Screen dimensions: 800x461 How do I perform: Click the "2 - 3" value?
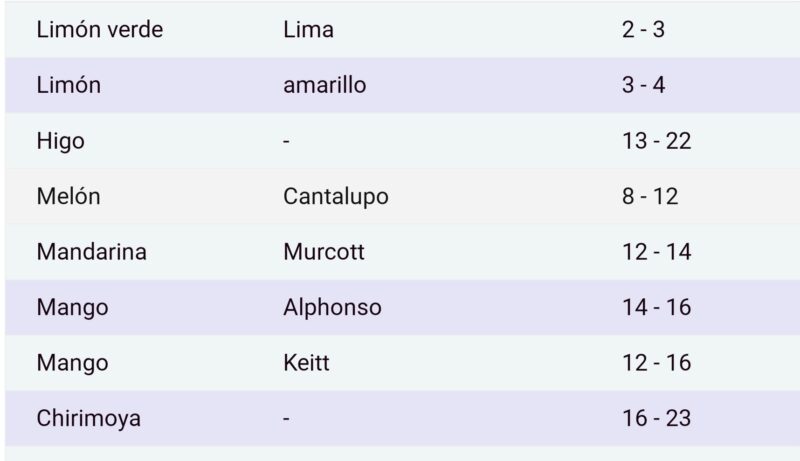tap(643, 30)
